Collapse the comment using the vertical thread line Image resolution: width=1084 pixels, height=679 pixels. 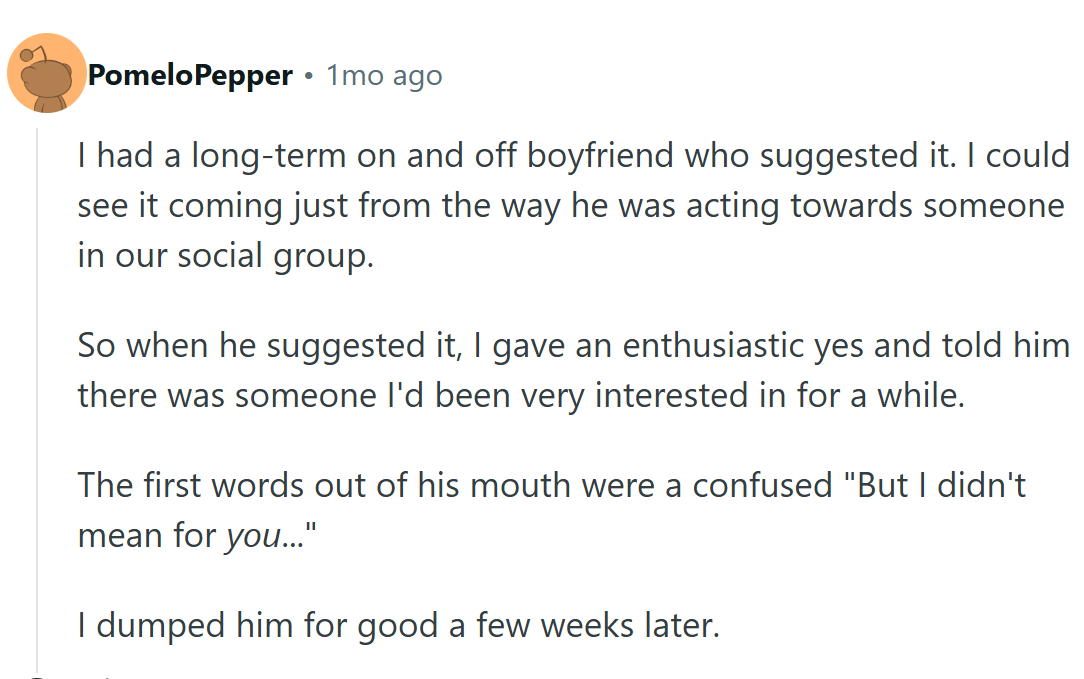(37, 400)
